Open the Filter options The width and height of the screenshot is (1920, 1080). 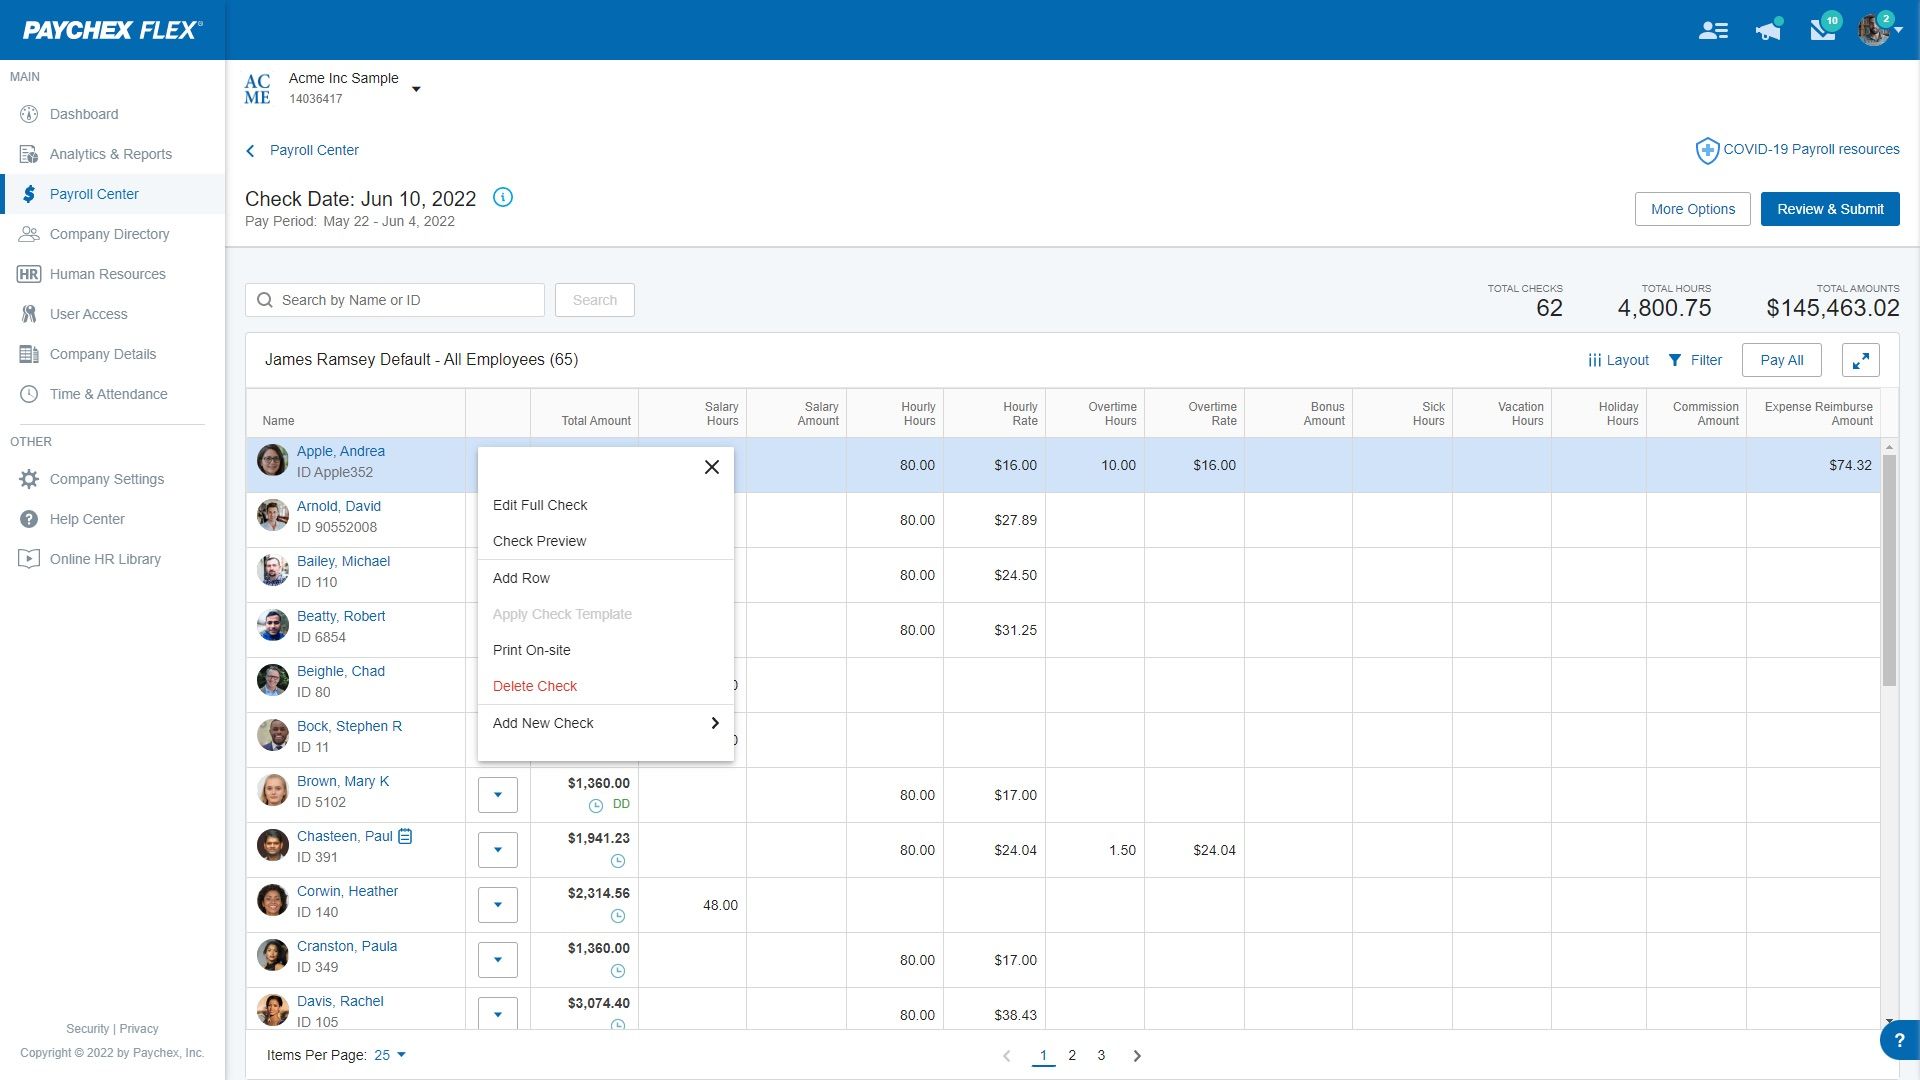click(1695, 360)
